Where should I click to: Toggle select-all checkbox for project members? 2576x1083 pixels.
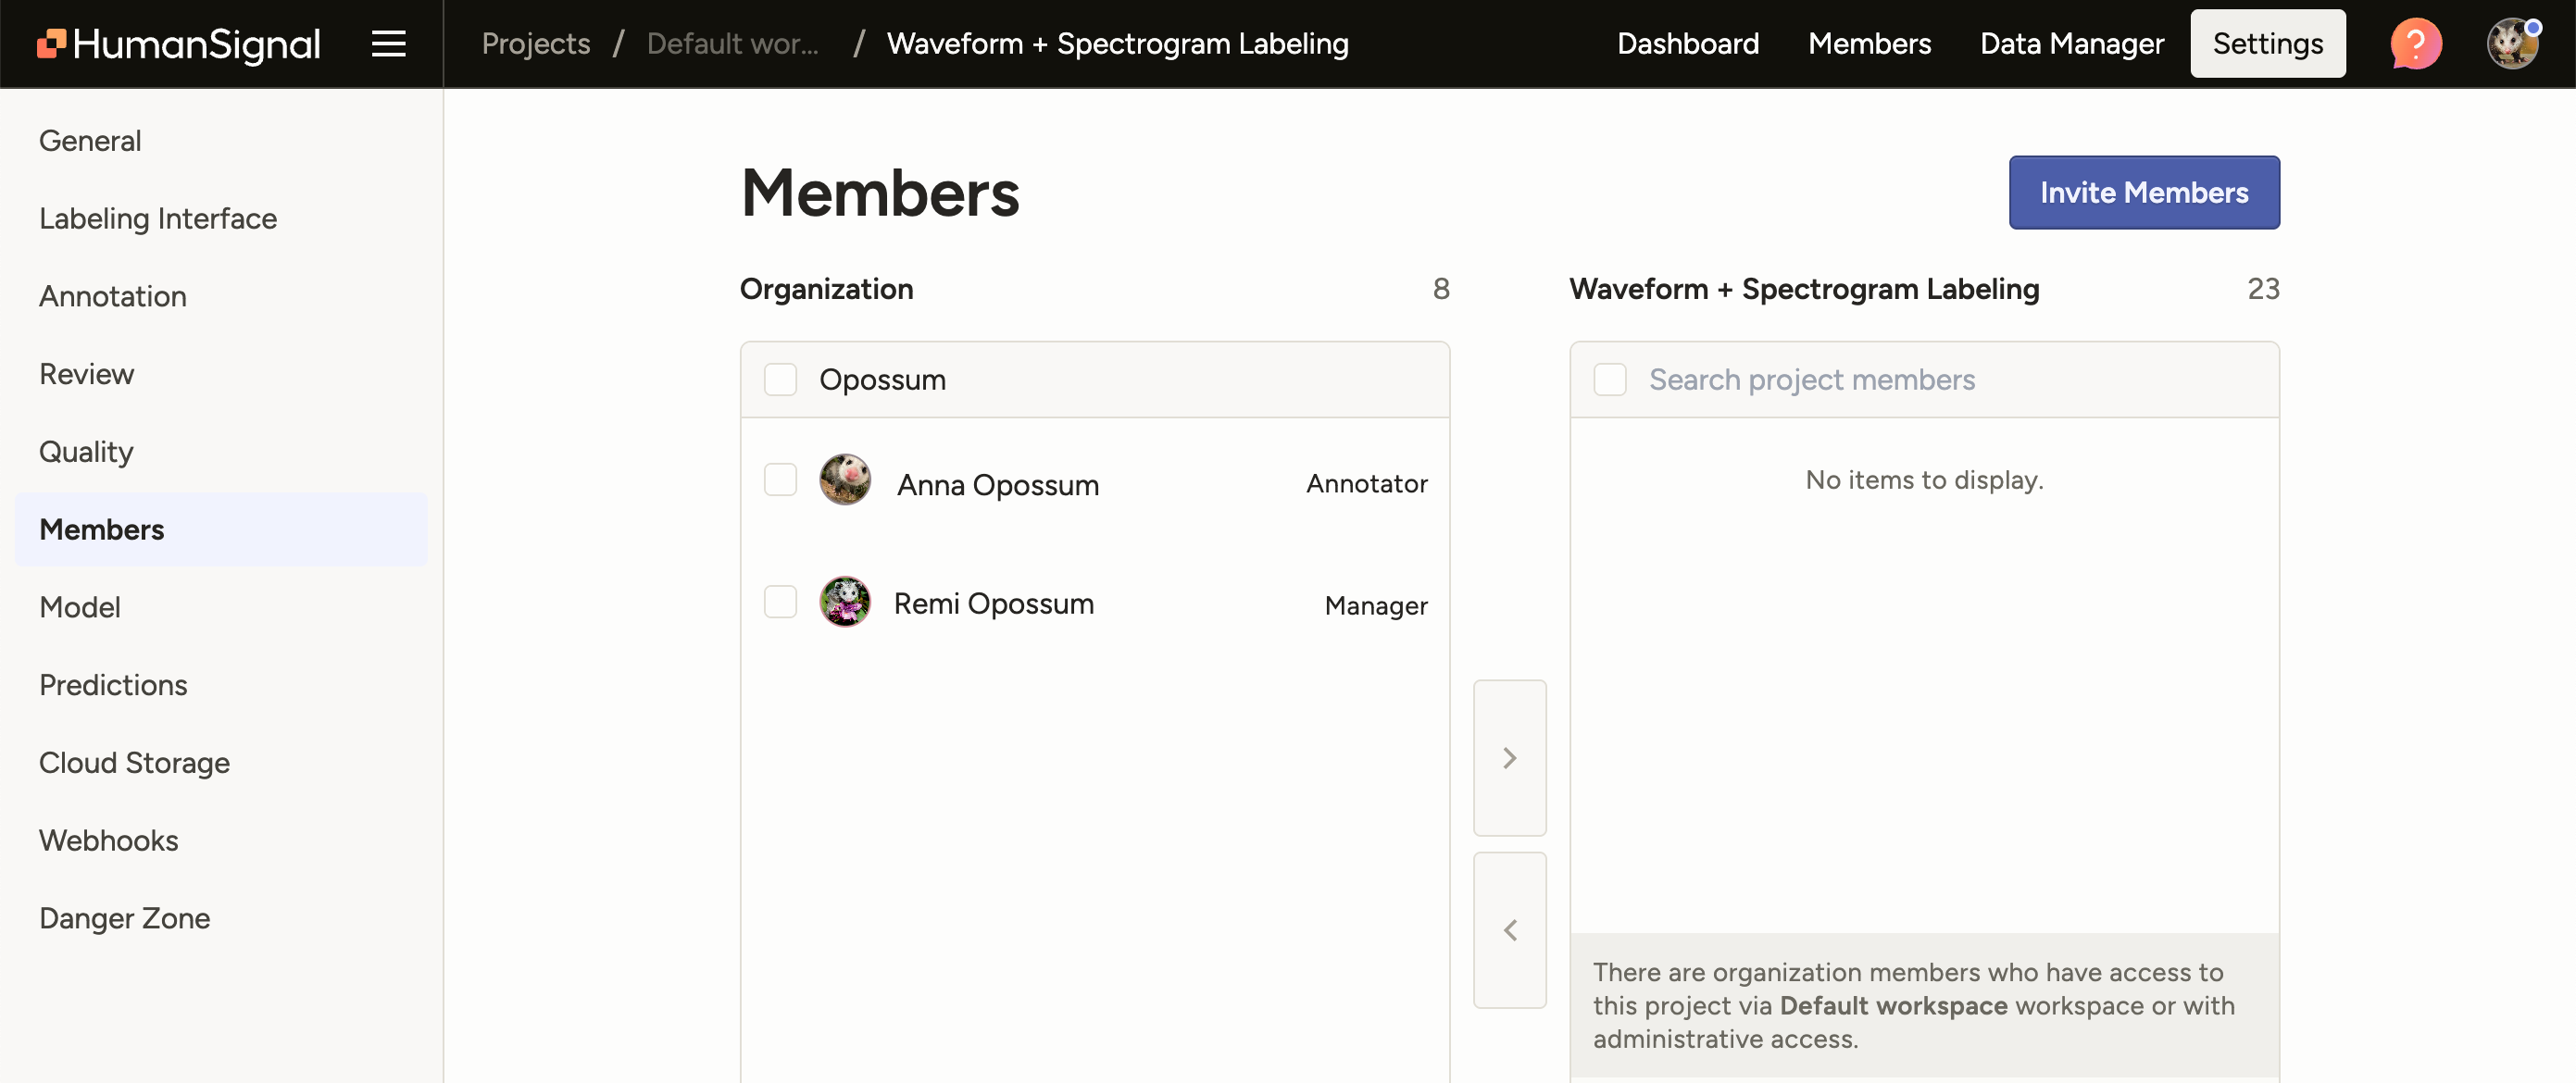tap(1609, 380)
